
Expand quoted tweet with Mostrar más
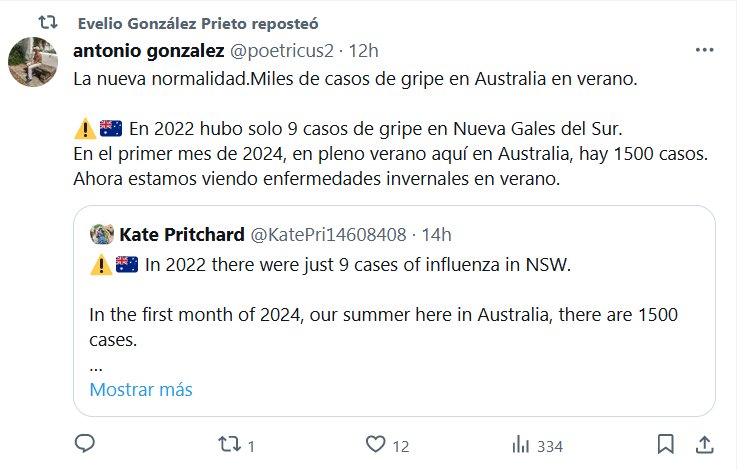pyautogui.click(x=141, y=389)
